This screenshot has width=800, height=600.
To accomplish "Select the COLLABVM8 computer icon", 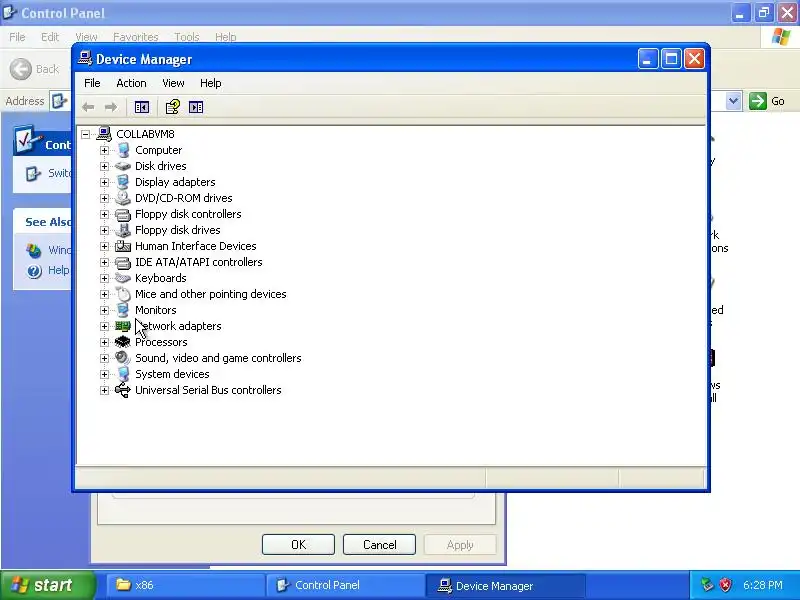I will pos(104,134).
